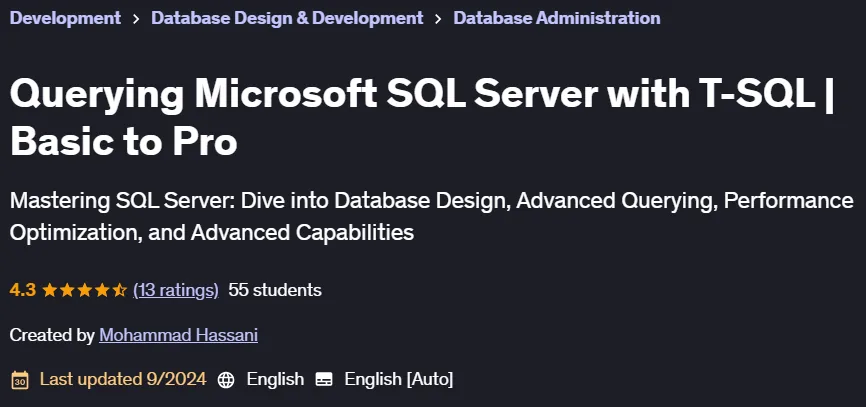Open the 13 ratings link
866x407 pixels.
[176, 290]
